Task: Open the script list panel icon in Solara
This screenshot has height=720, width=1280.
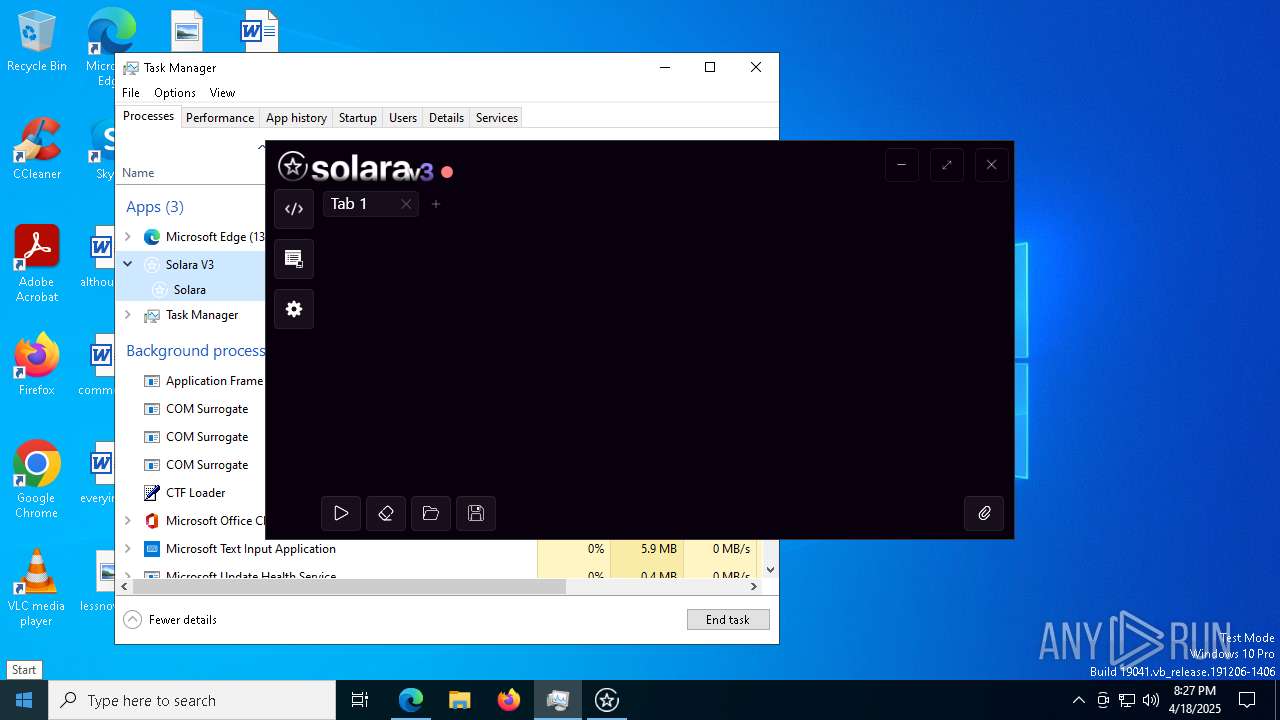Action: coord(294,259)
